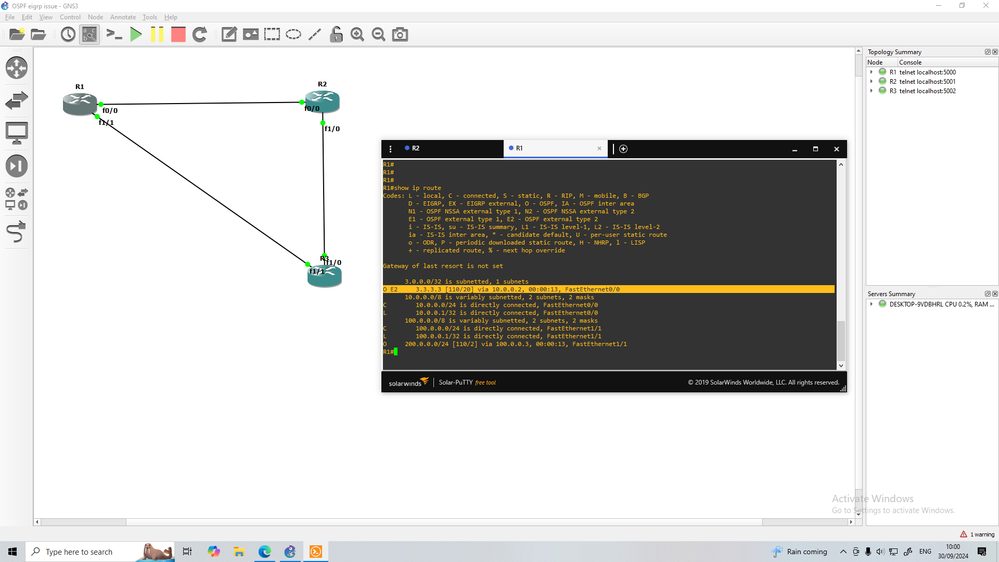Browse end devices monitor icon
This screenshot has height=562, width=999.
17,133
